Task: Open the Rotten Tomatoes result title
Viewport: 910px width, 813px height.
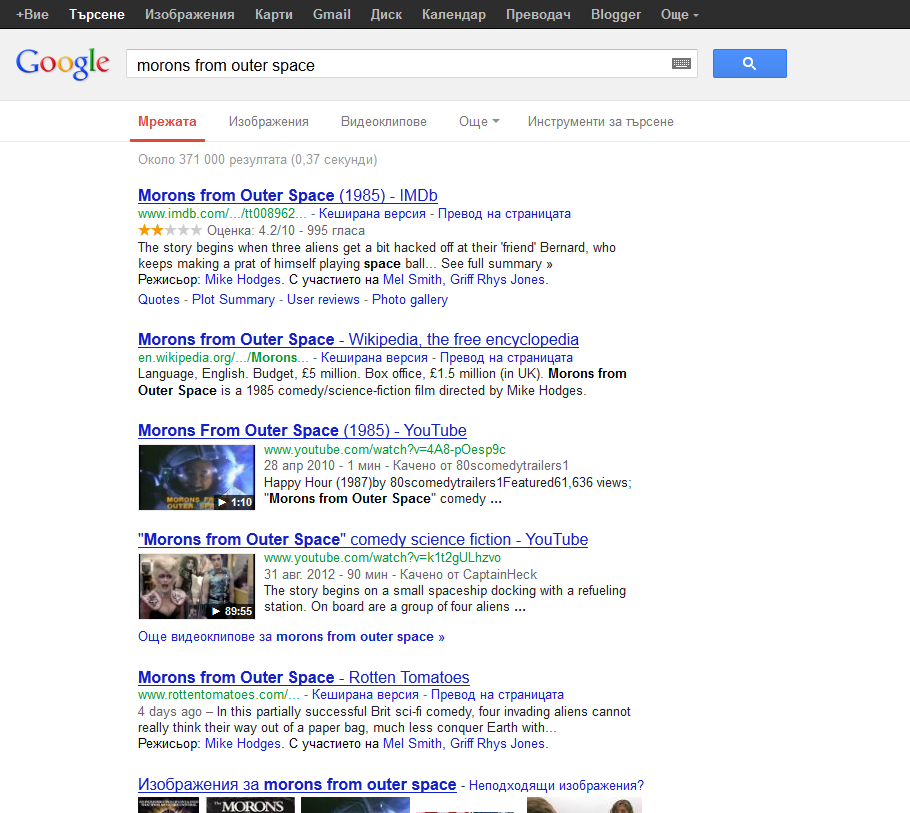Action: (x=304, y=677)
